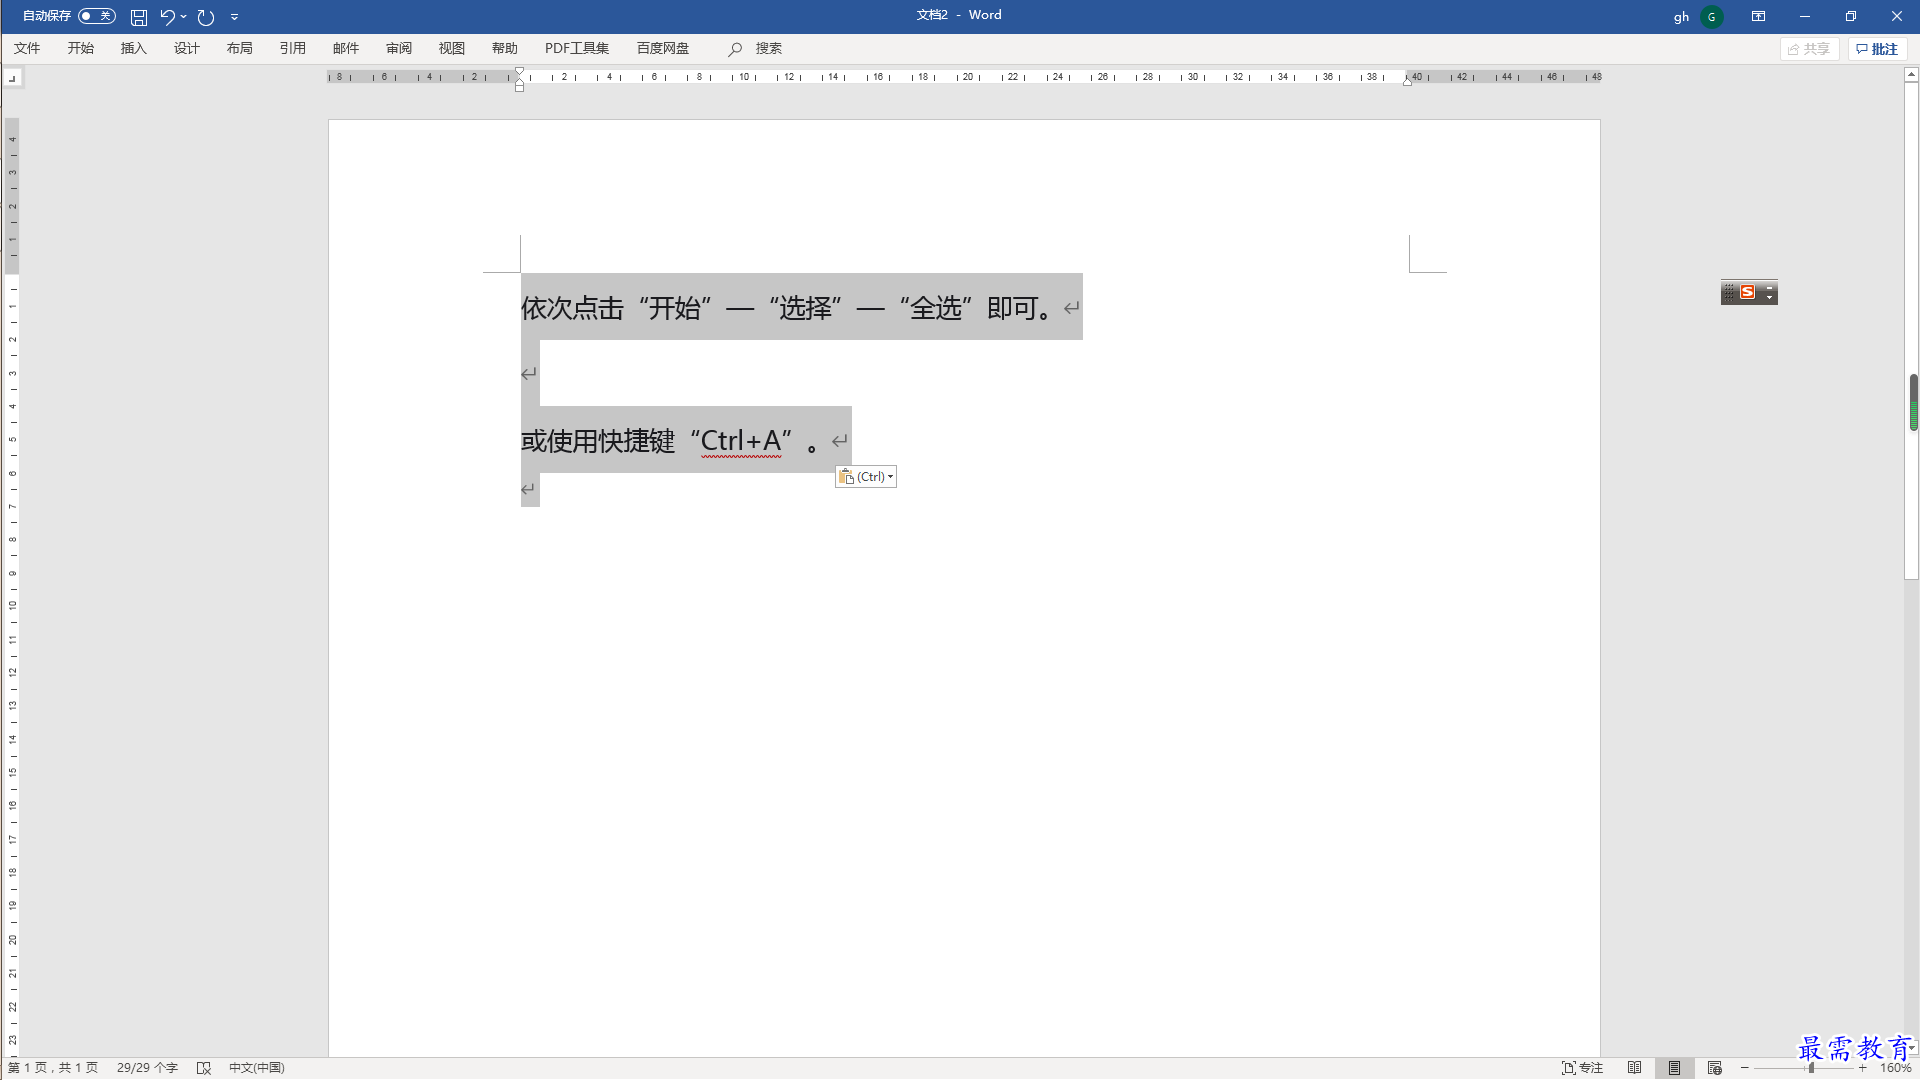The image size is (1920, 1080).
Task: Click the 共享 (Share) button
Action: point(1809,49)
